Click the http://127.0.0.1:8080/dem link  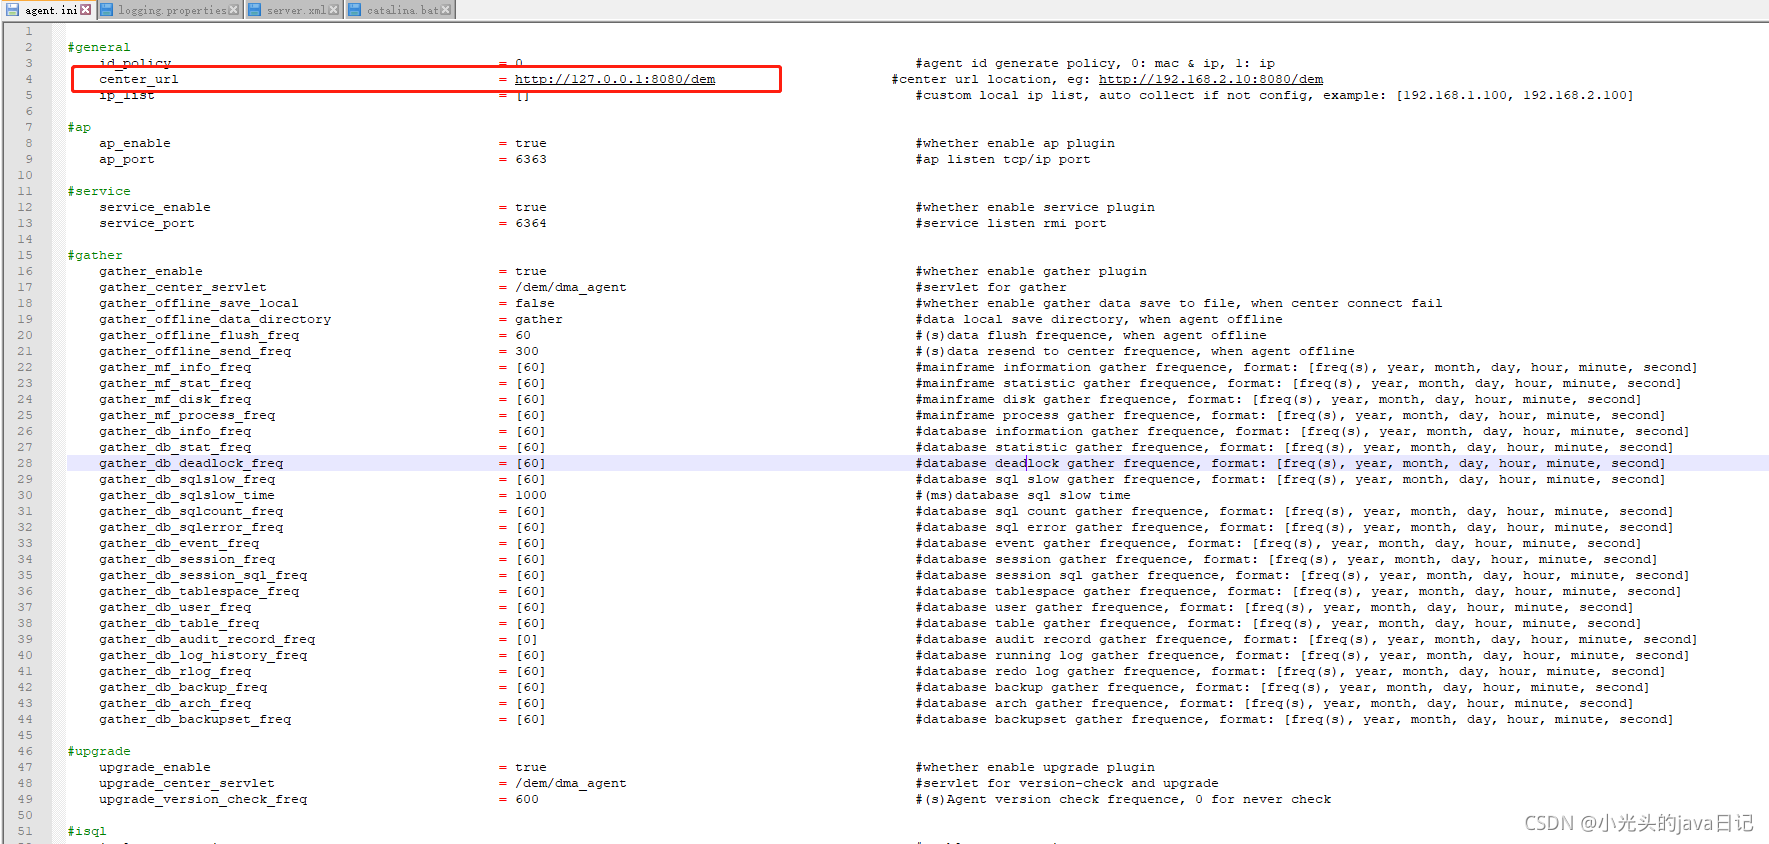point(615,79)
